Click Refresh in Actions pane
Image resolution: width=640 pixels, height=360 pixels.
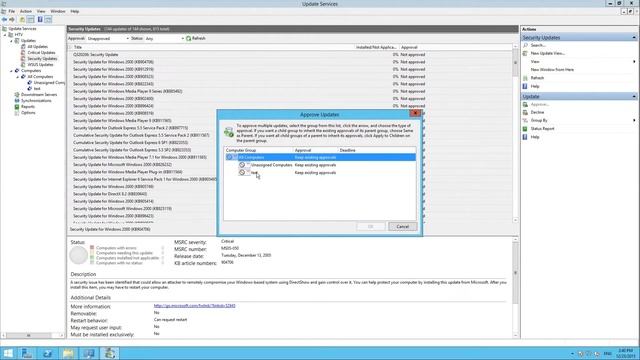(537, 78)
